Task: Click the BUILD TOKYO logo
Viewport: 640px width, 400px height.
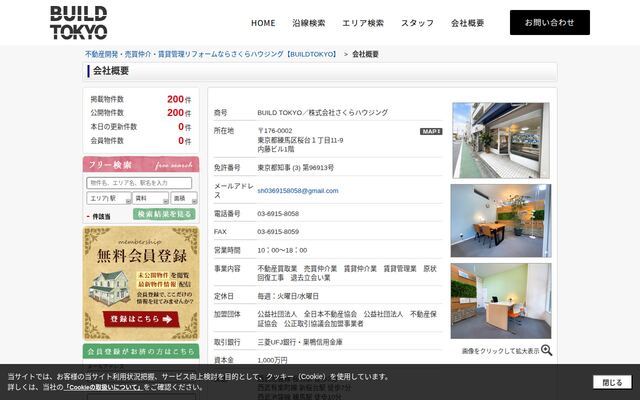Action: pos(79,22)
